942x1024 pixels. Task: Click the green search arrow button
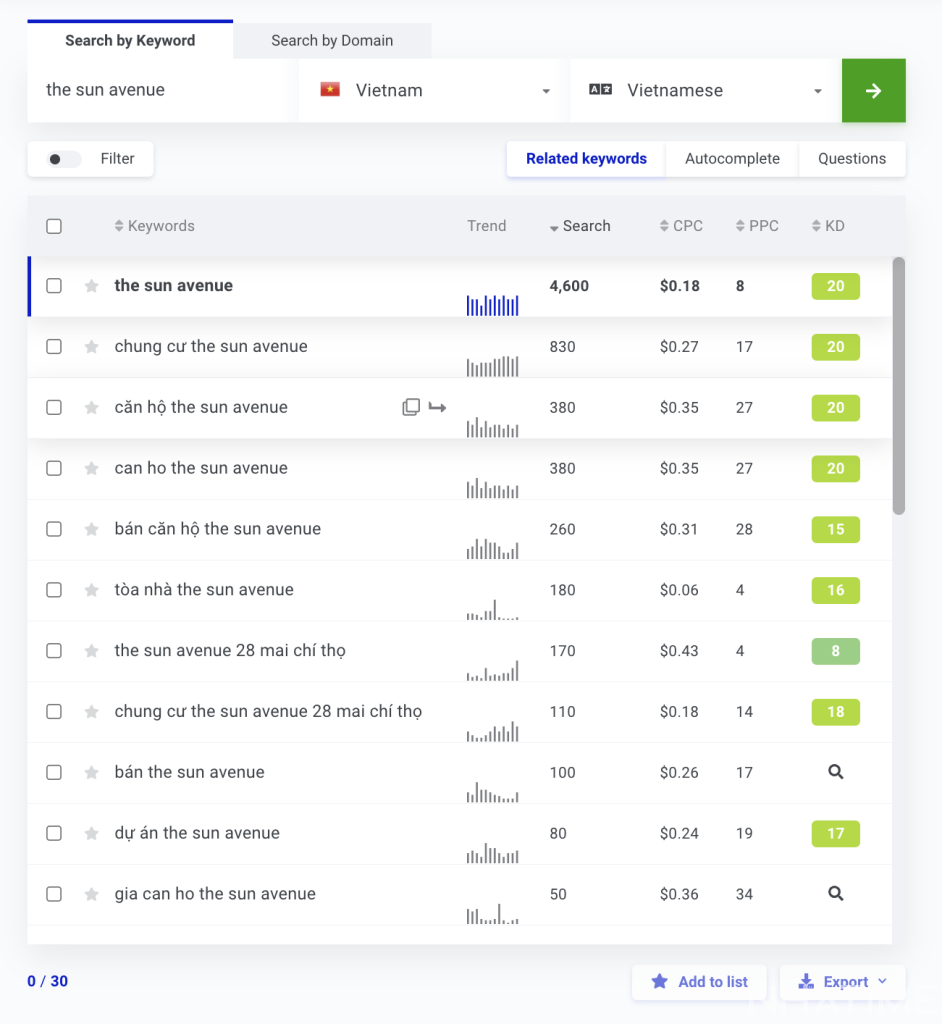coord(873,91)
